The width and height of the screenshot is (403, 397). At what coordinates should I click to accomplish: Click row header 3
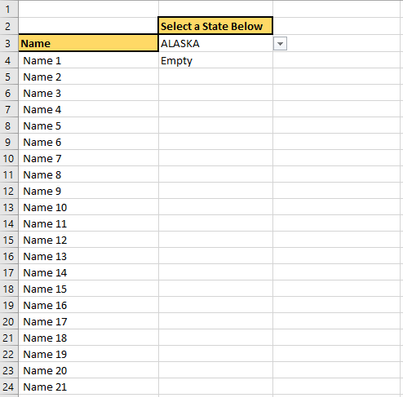click(x=9, y=43)
